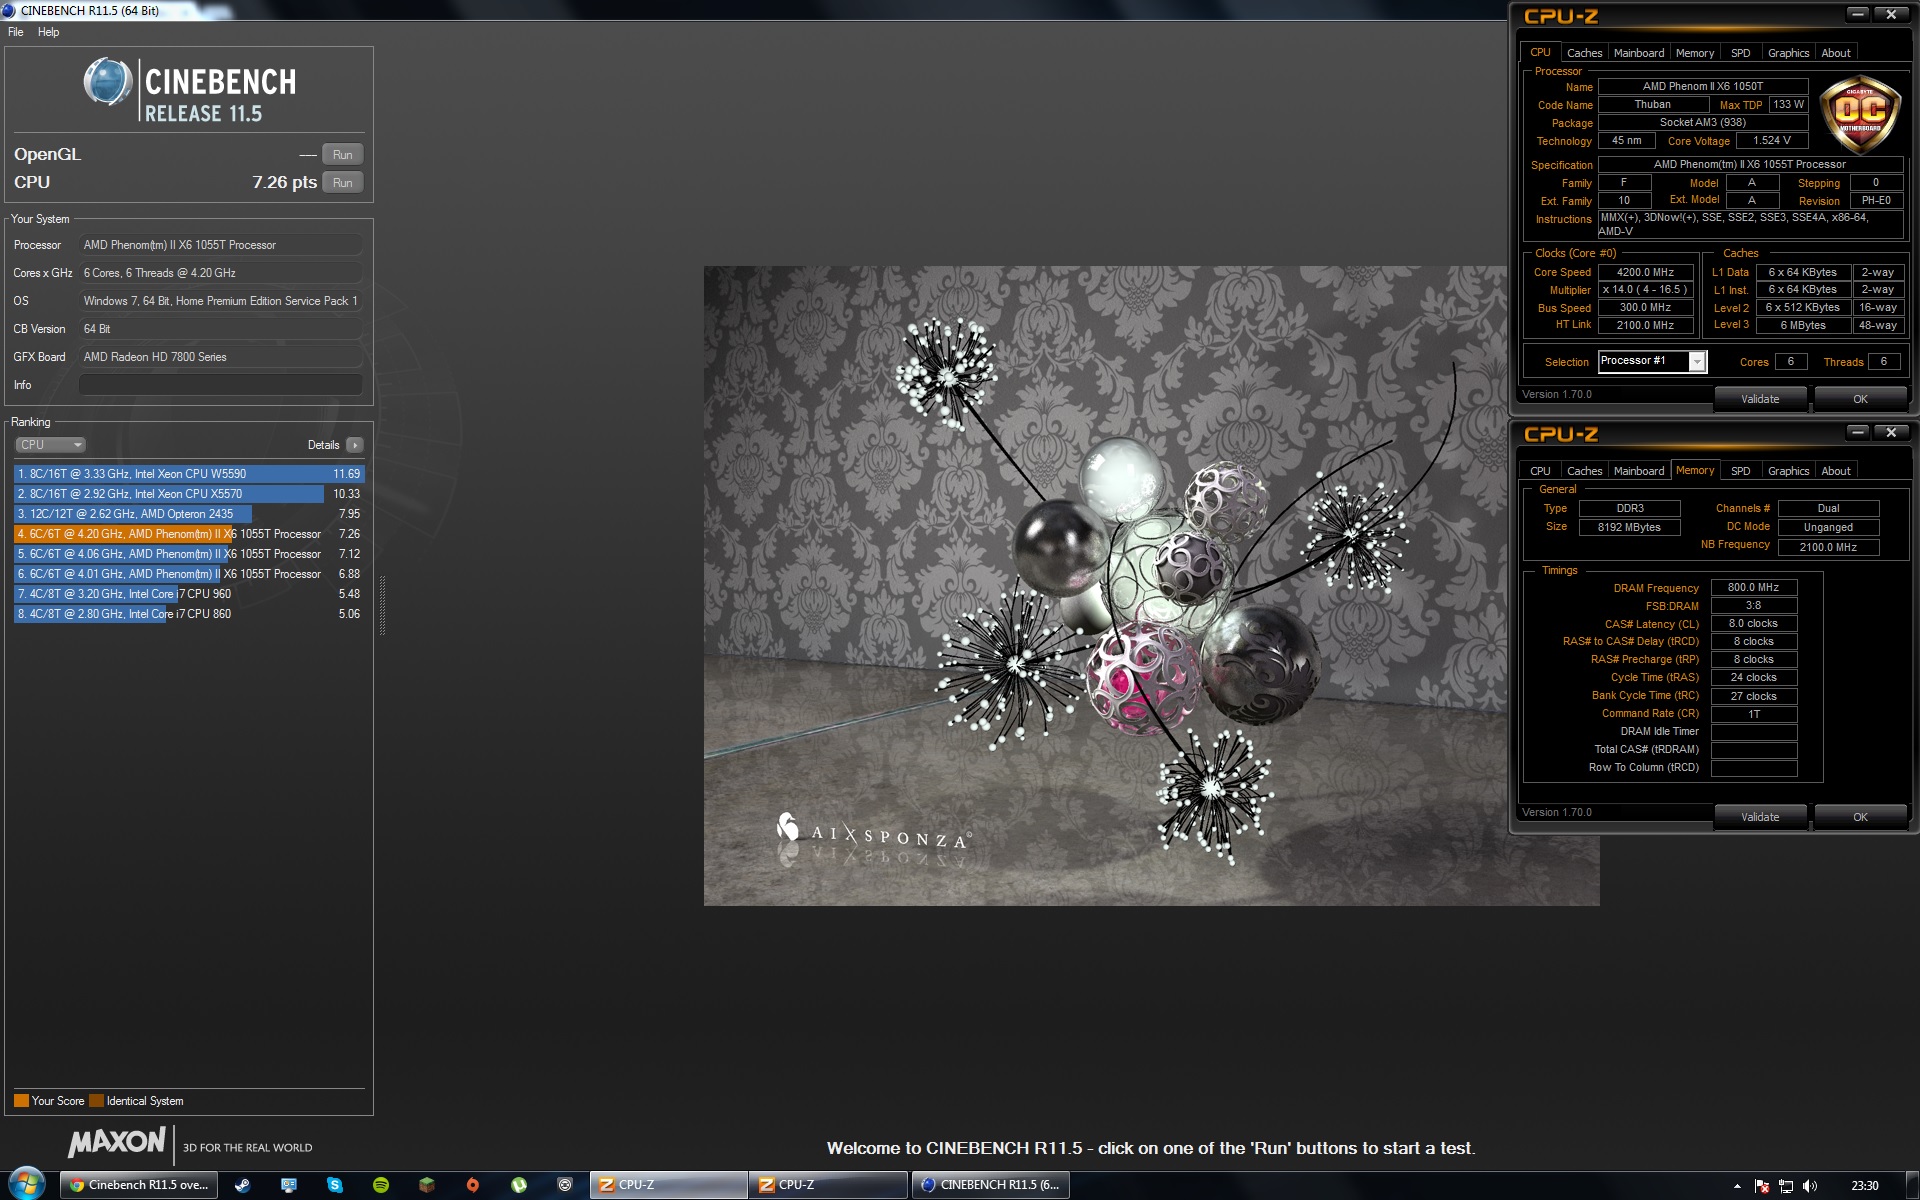Select ranking row 'Intel Xeon CPU X5570'

pos(189,494)
